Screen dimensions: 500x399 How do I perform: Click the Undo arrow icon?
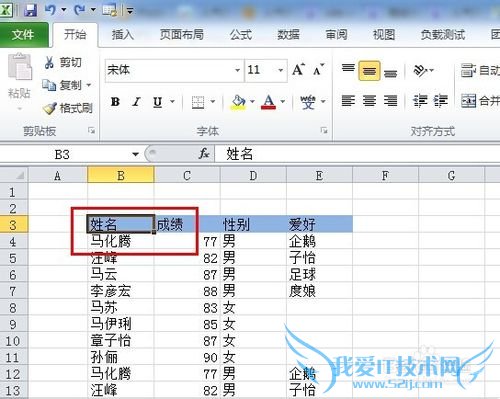coord(50,10)
